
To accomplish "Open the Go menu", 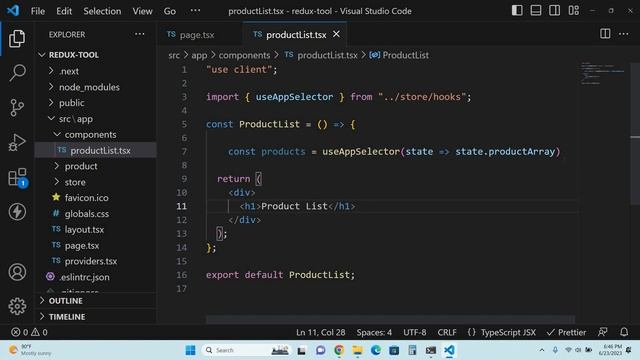I will (x=170, y=11).
